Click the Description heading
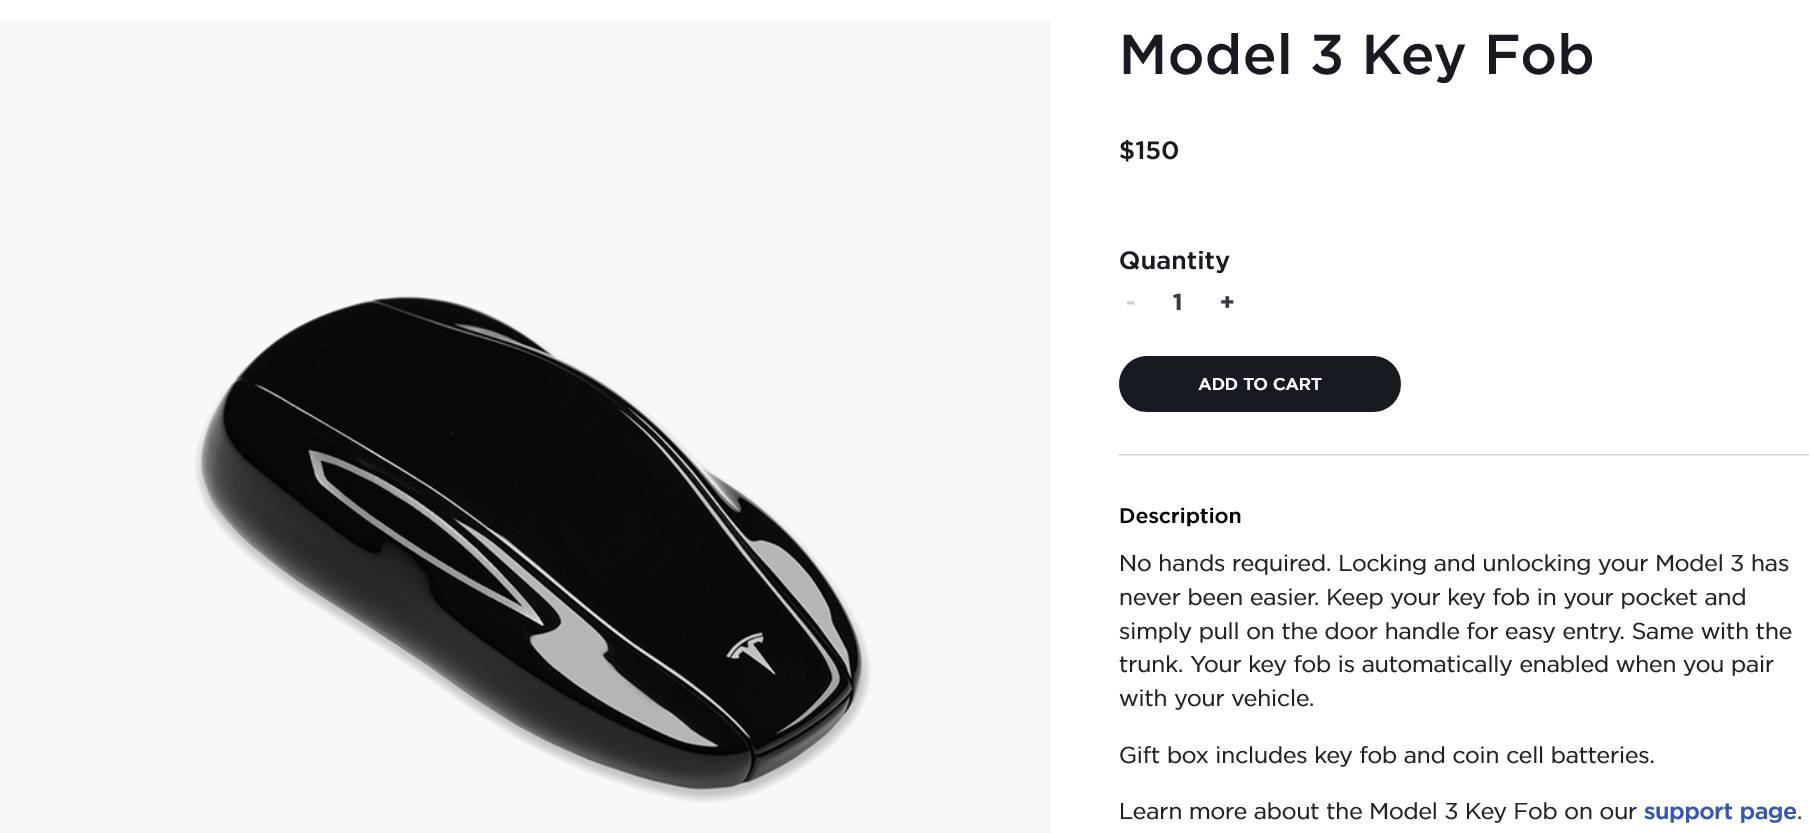1811x833 pixels. click(1180, 516)
